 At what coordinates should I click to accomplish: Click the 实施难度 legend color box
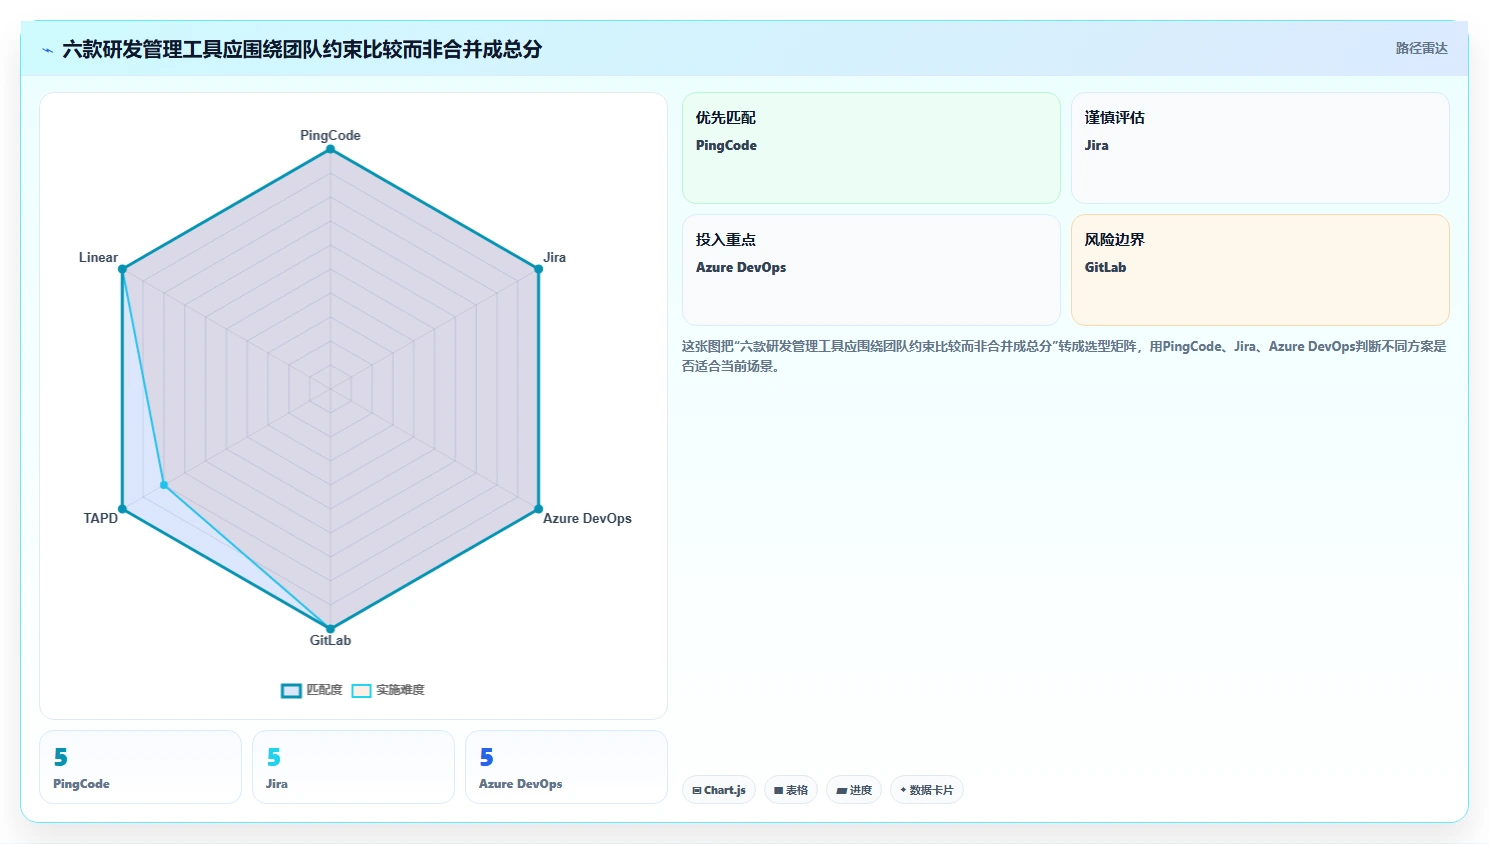click(361, 690)
